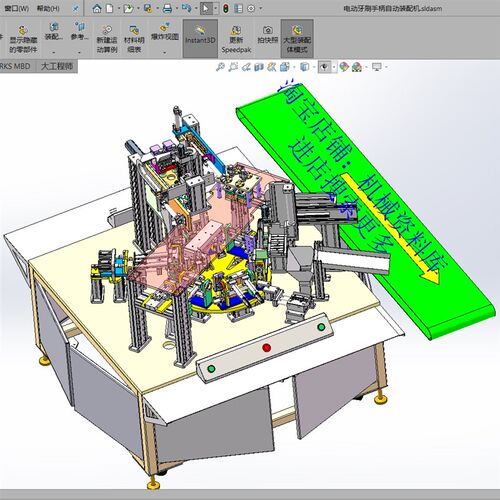
Task: Click the 电动牙刷手柄自动装配机.sldasm title text
Action: click(x=393, y=8)
